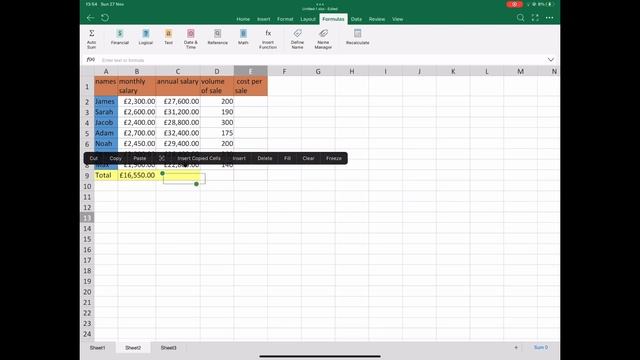640x360 pixels.
Task: Switch to the Format tab
Action: tap(285, 19)
